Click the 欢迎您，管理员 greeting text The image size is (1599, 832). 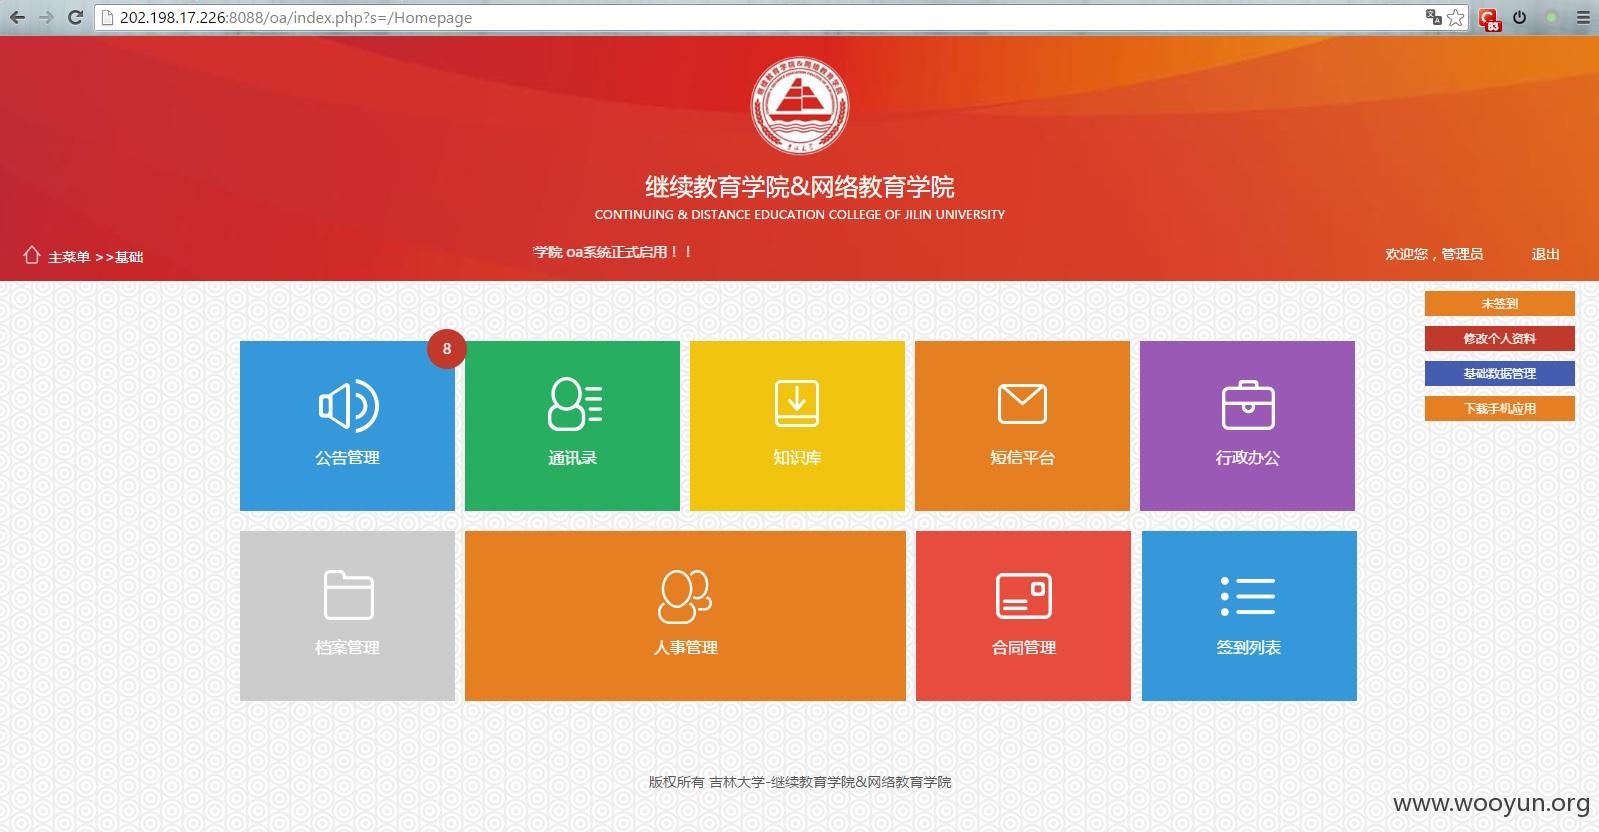(x=1434, y=254)
